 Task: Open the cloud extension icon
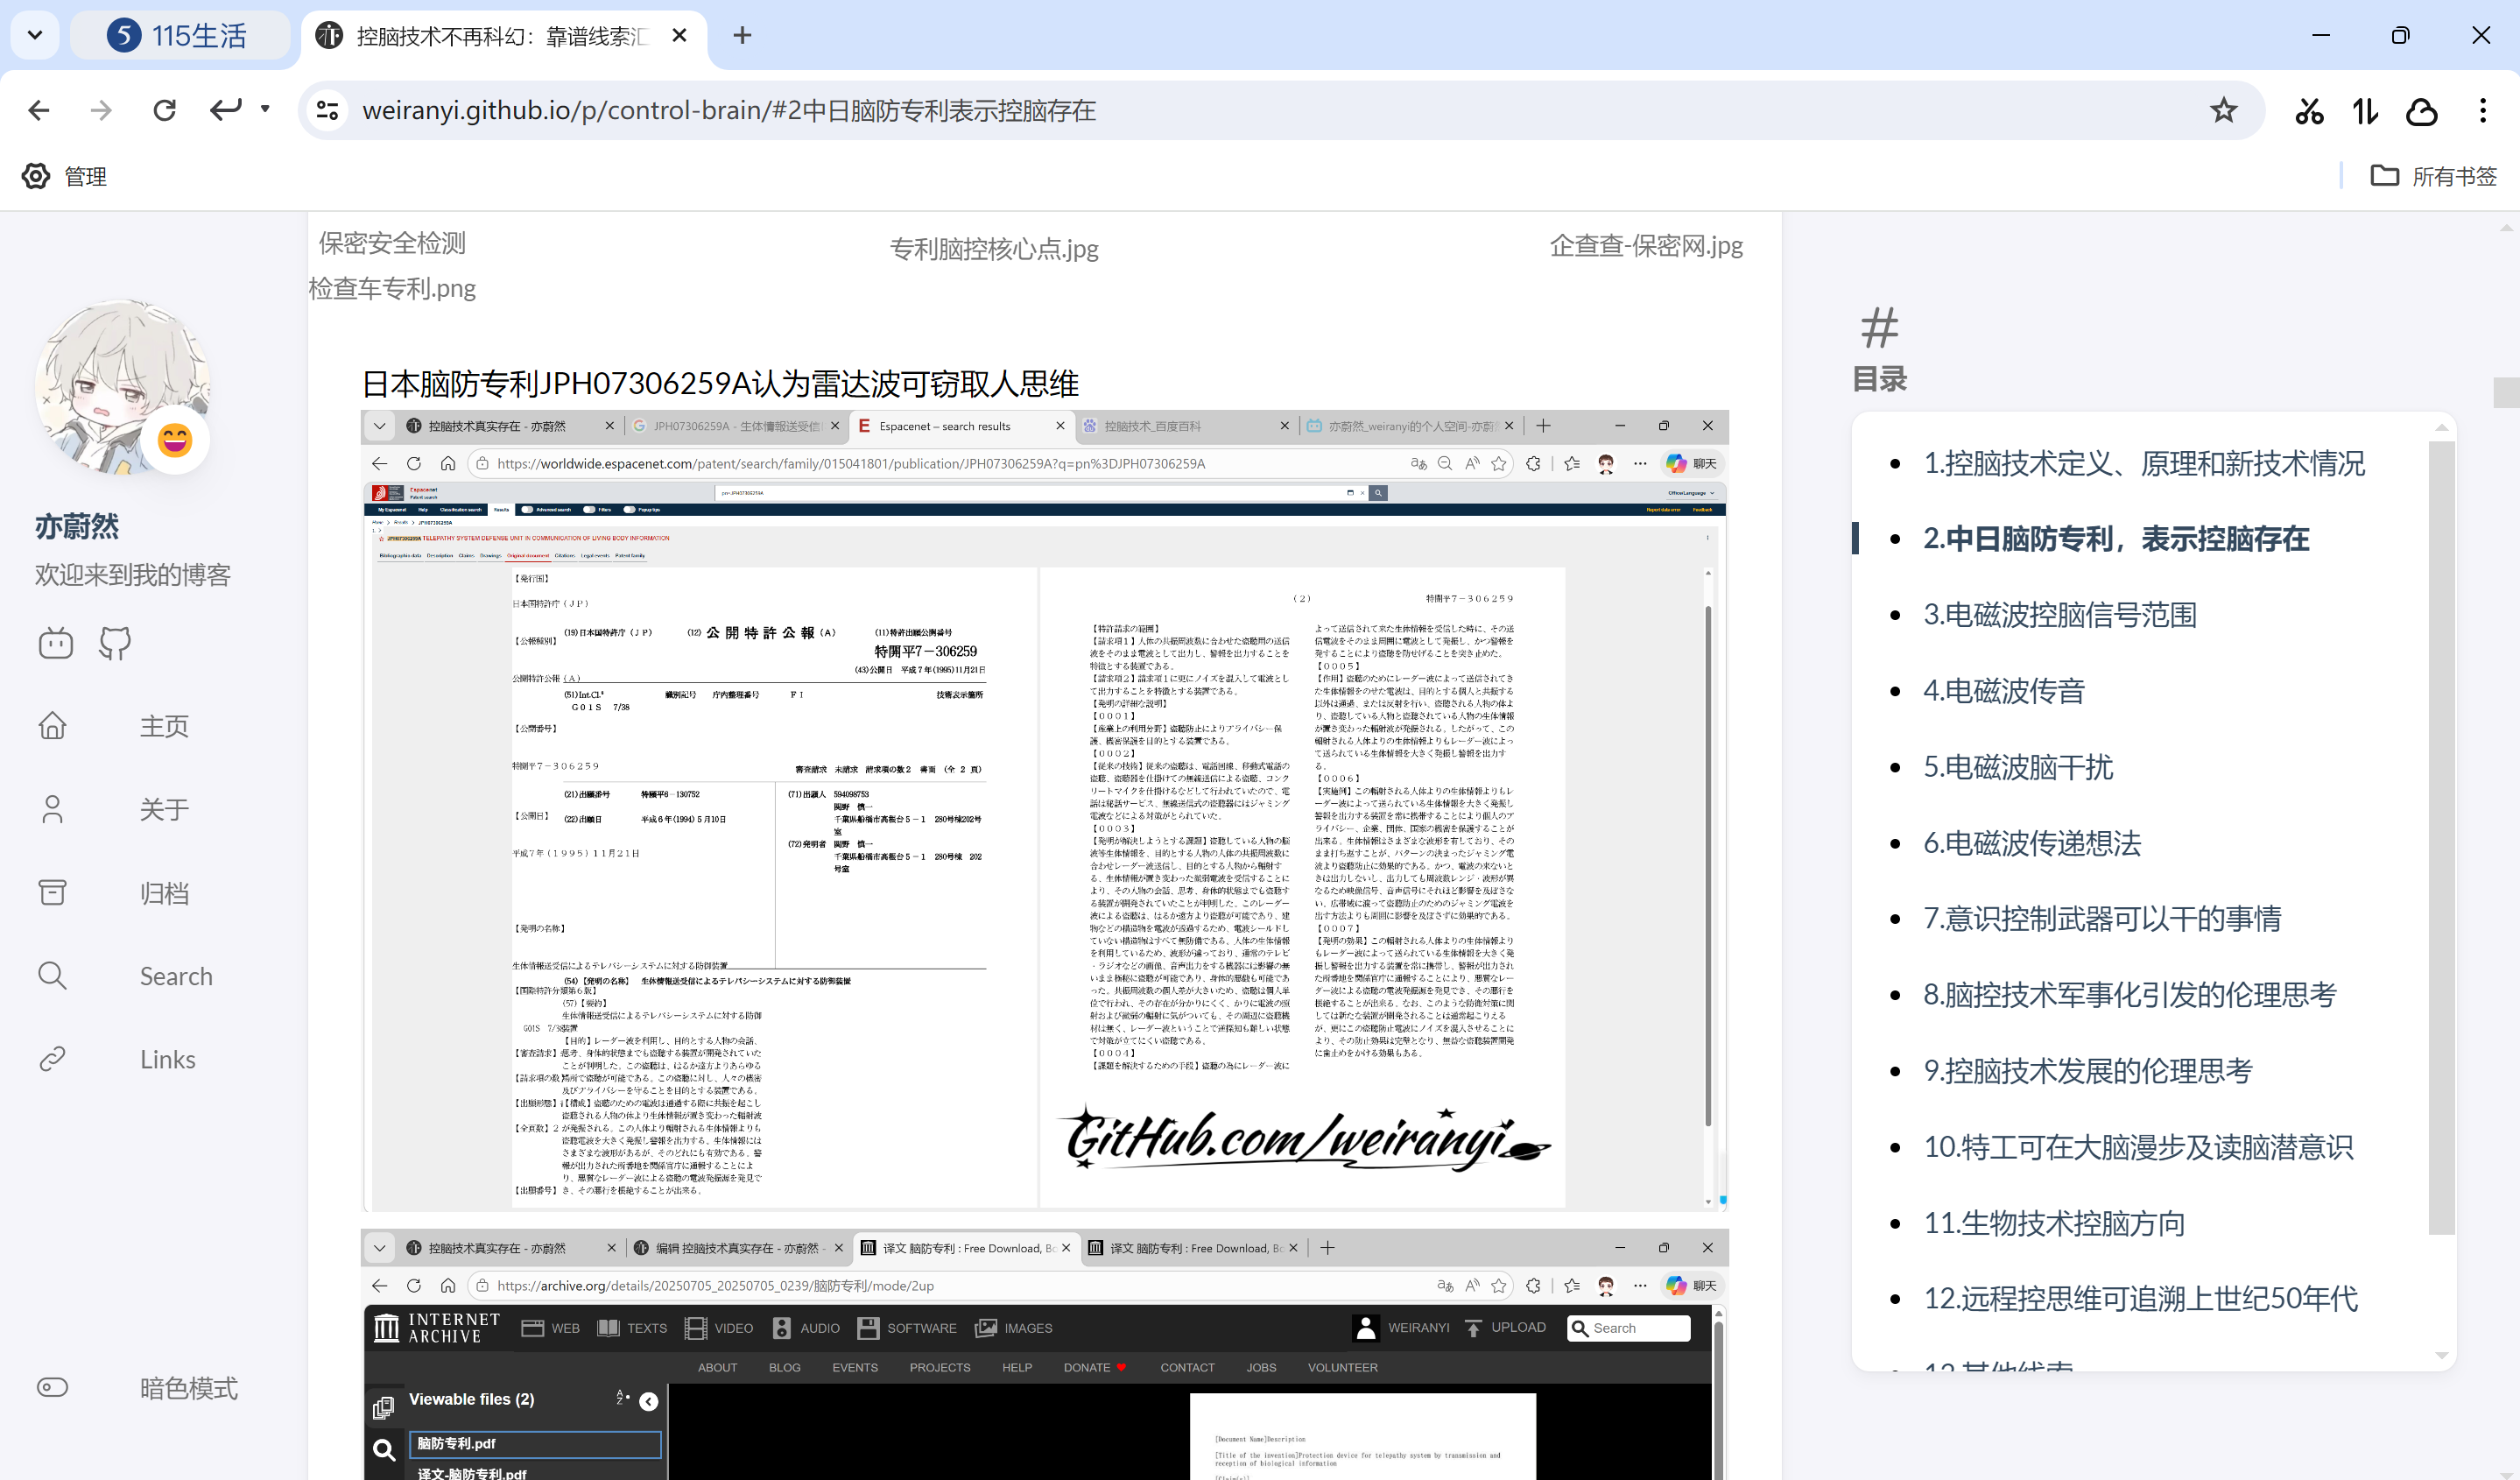(x=2421, y=110)
